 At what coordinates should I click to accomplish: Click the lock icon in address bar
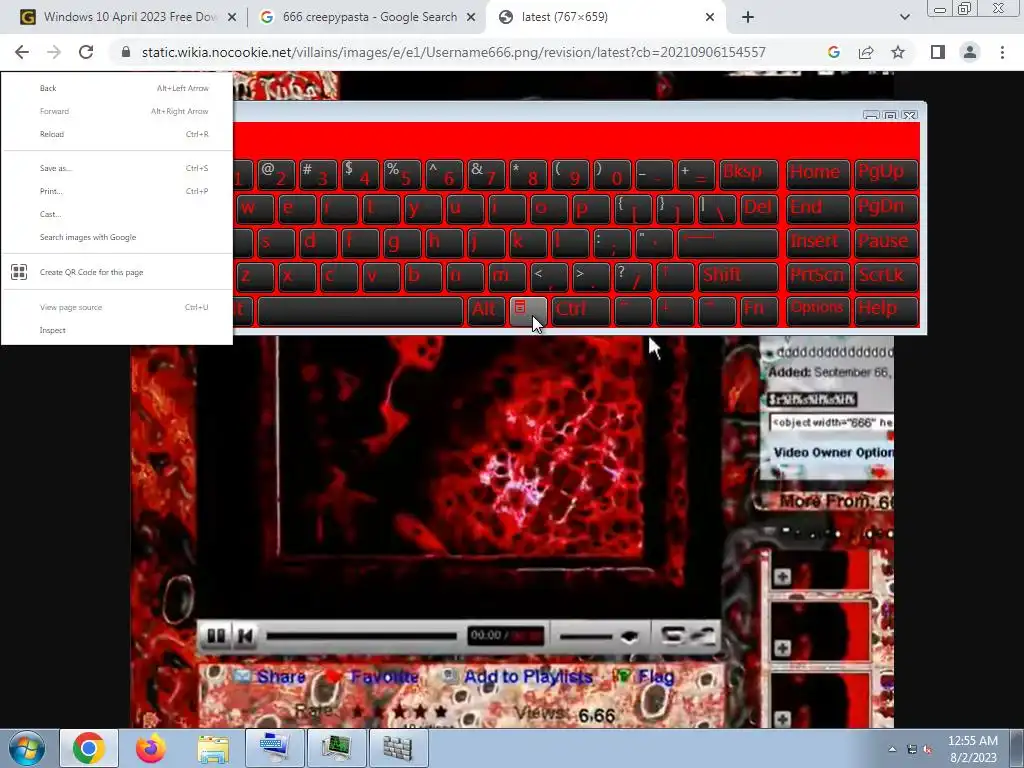coord(126,52)
